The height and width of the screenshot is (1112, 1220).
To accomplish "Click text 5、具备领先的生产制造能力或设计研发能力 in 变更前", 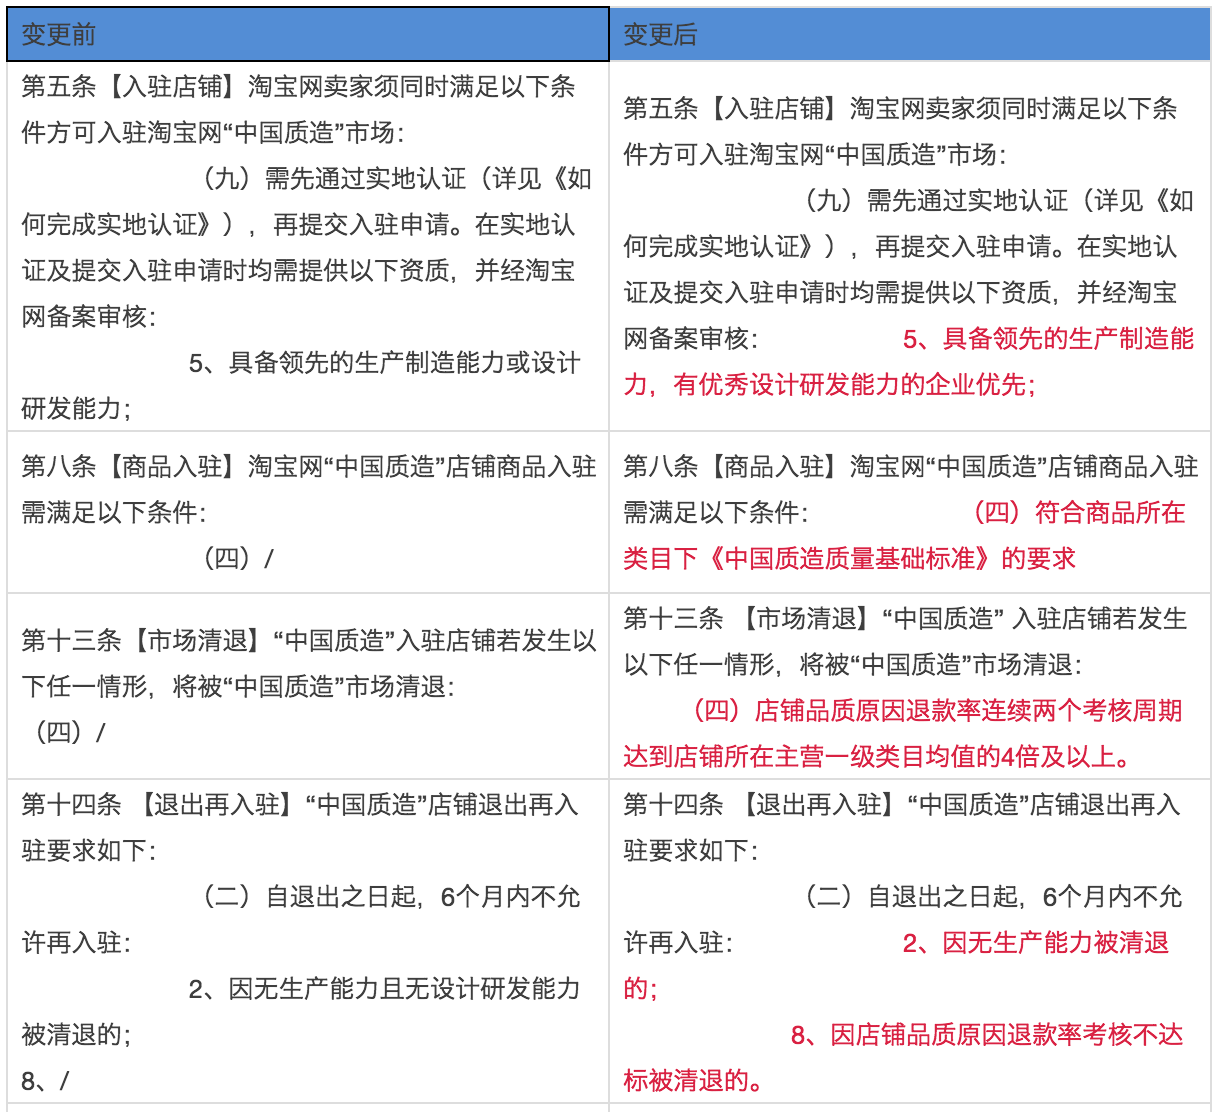I will click(301, 385).
